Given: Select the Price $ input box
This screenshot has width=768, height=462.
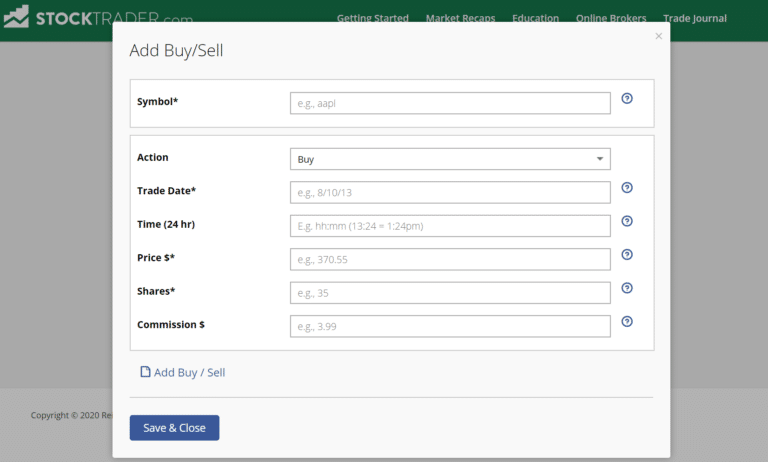Looking at the screenshot, I should 450,259.
